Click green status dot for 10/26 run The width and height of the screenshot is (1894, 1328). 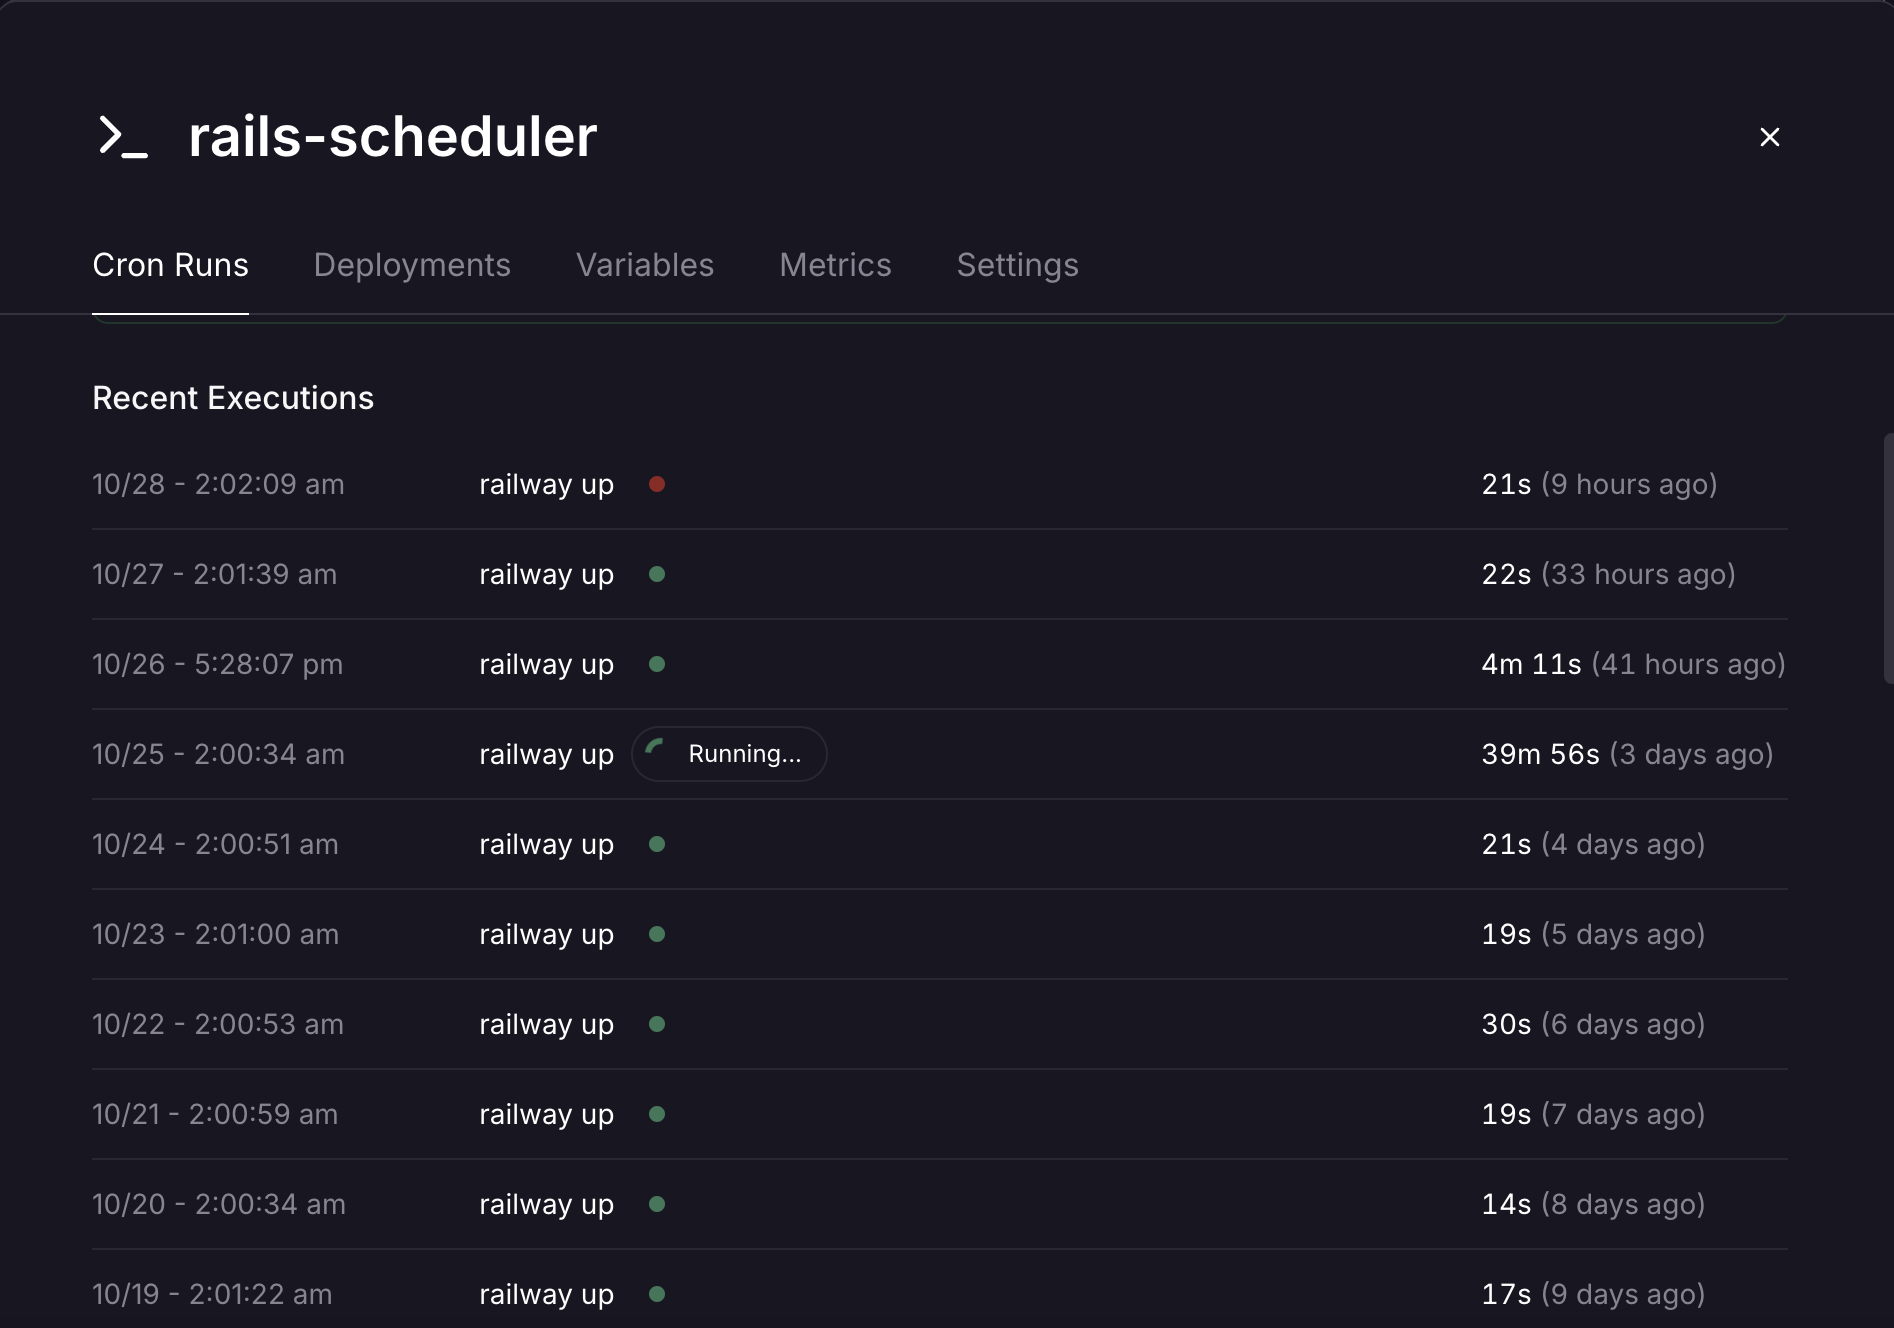coord(657,665)
